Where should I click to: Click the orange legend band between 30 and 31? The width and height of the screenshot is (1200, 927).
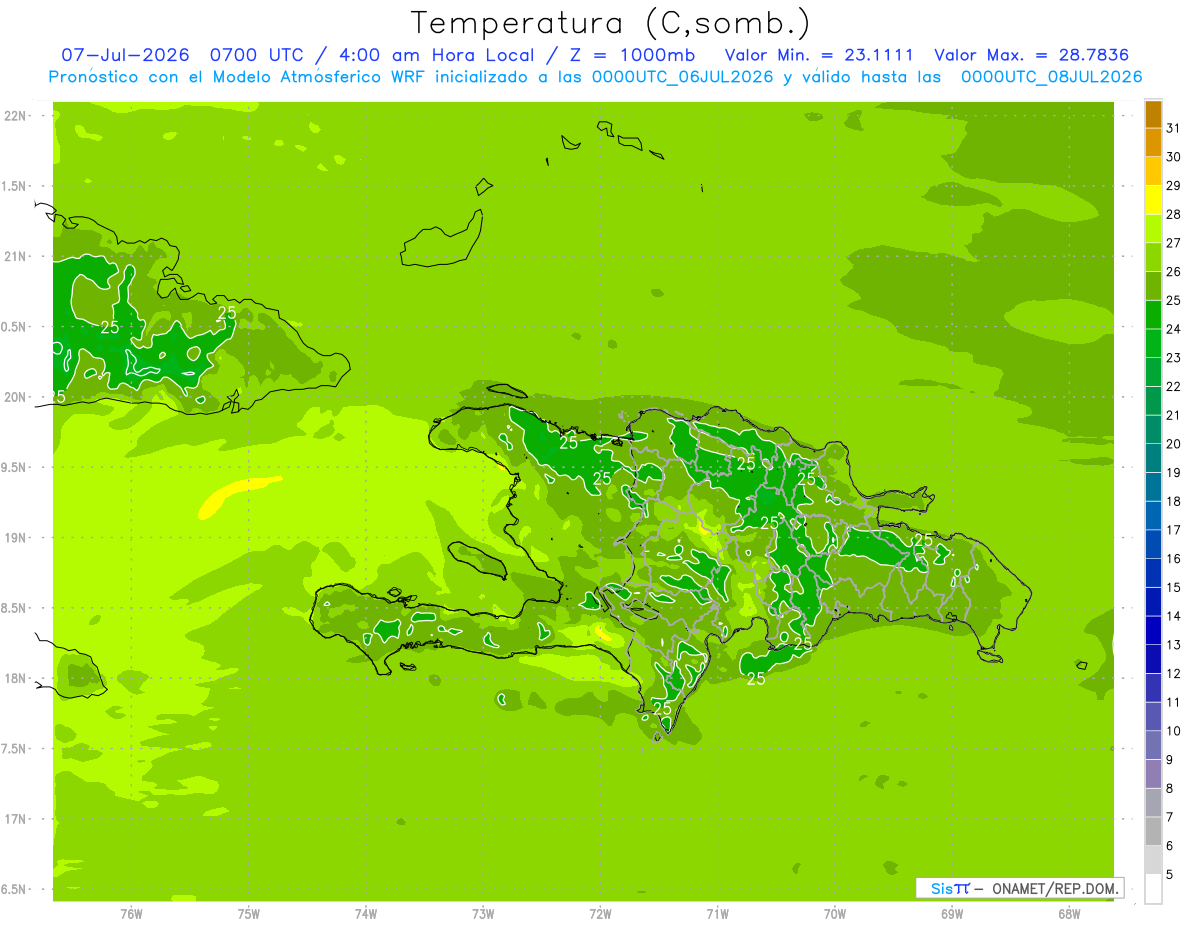[1153, 143]
